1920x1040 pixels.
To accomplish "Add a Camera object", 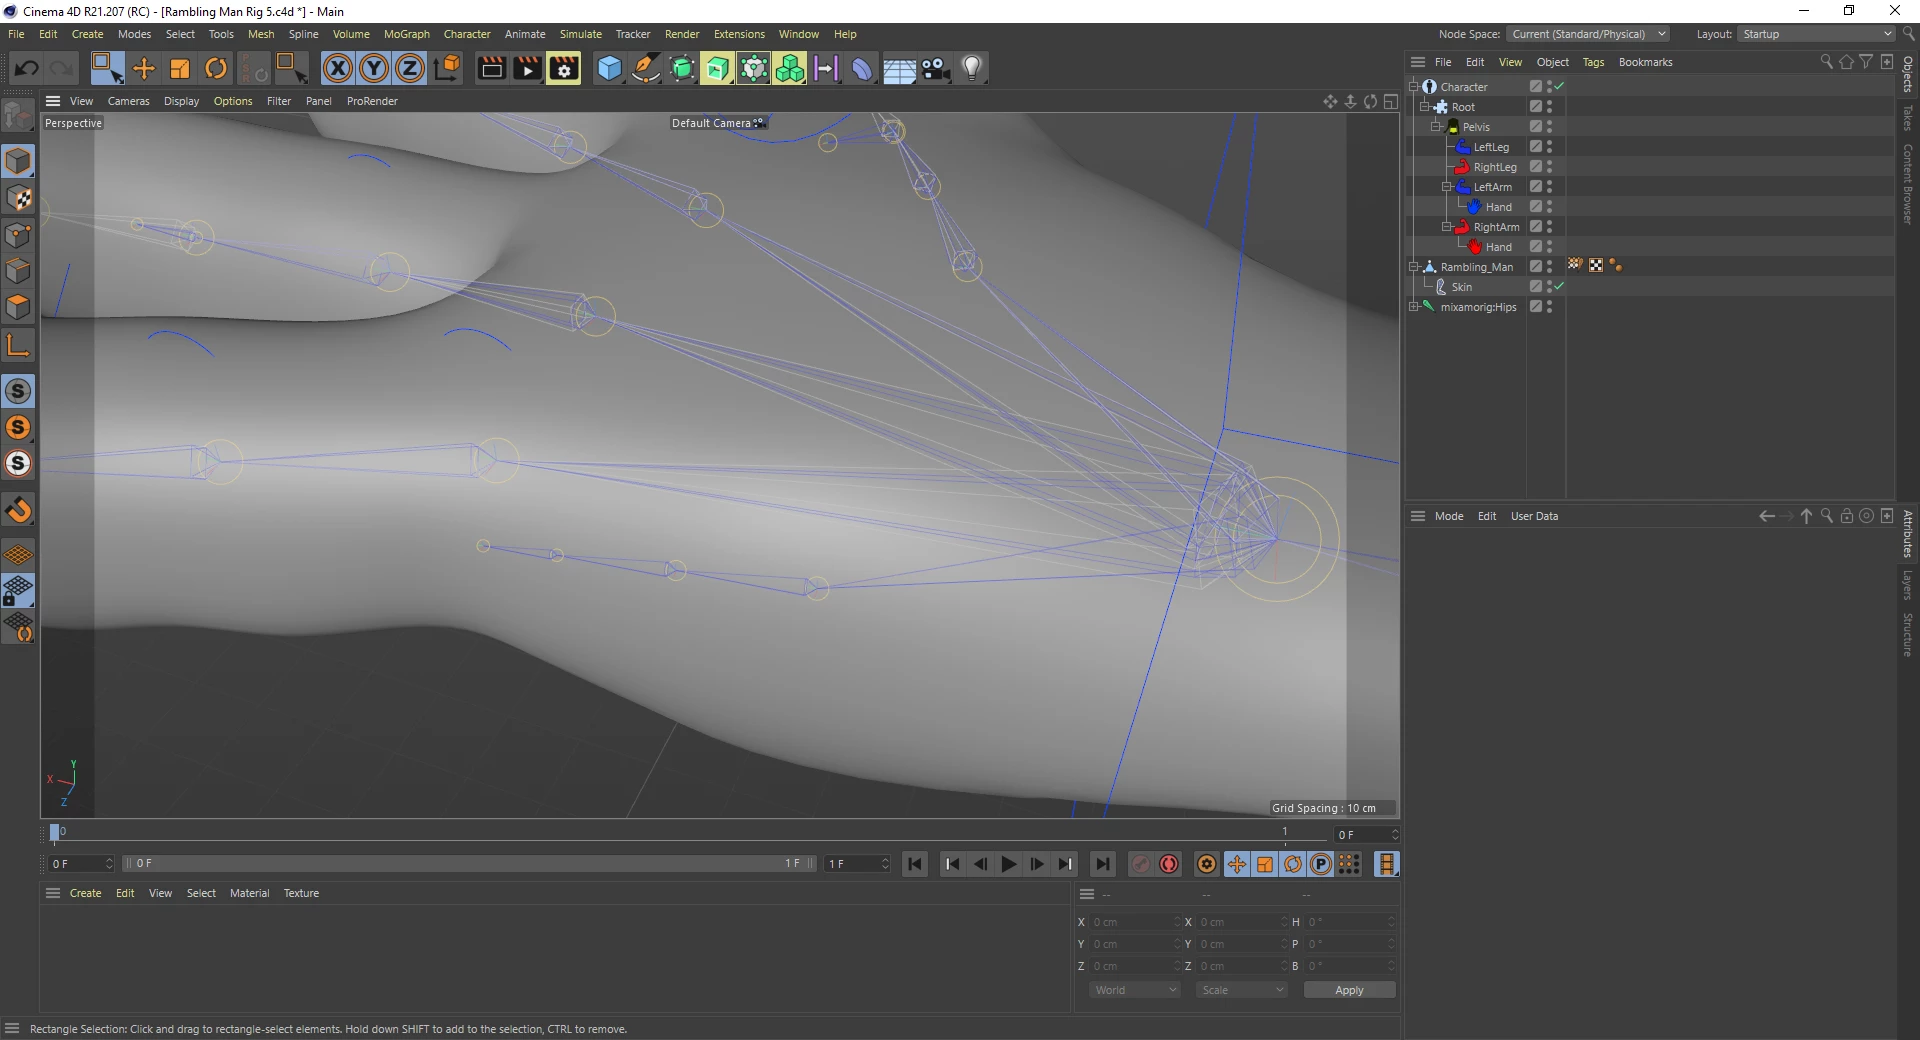I will click(x=935, y=68).
